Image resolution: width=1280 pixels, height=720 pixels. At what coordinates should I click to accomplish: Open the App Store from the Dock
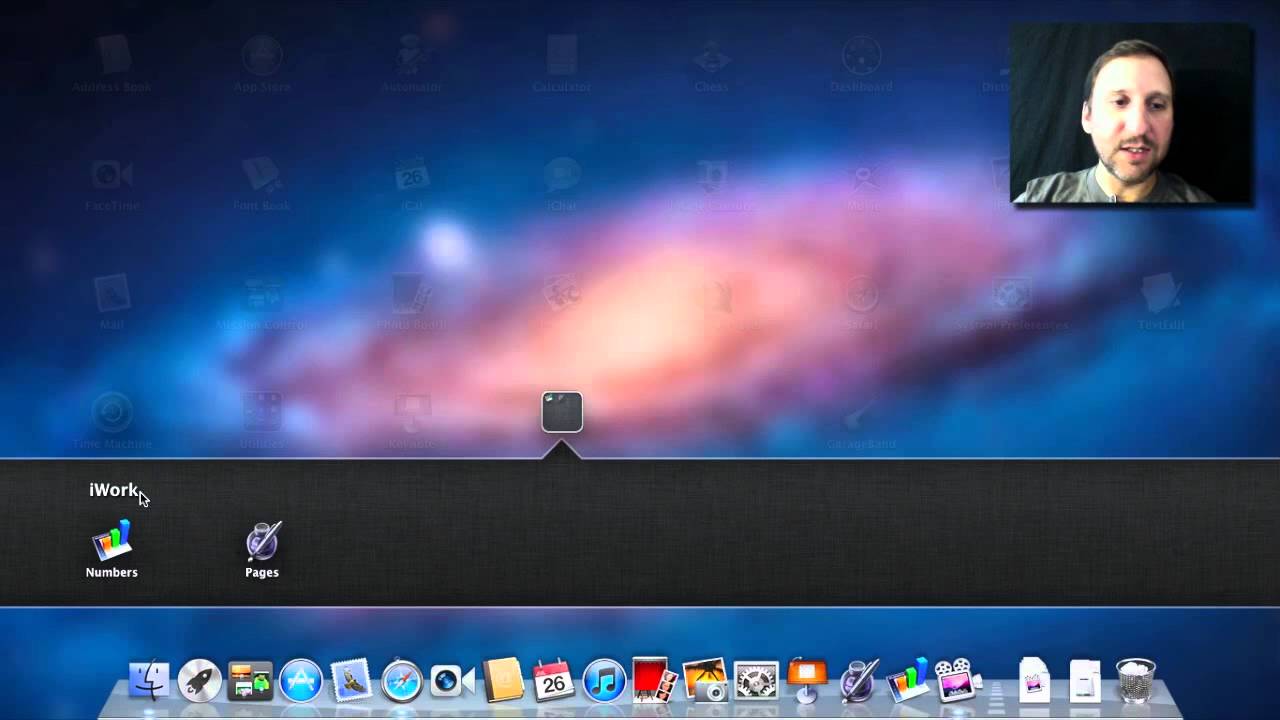(301, 681)
